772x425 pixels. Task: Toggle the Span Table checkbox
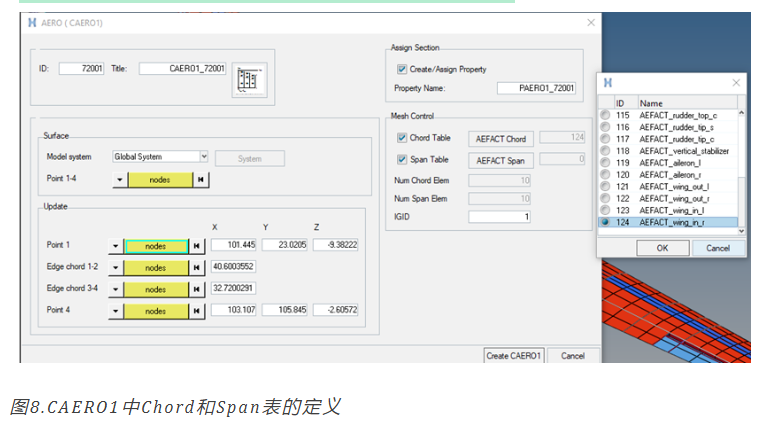pos(402,160)
